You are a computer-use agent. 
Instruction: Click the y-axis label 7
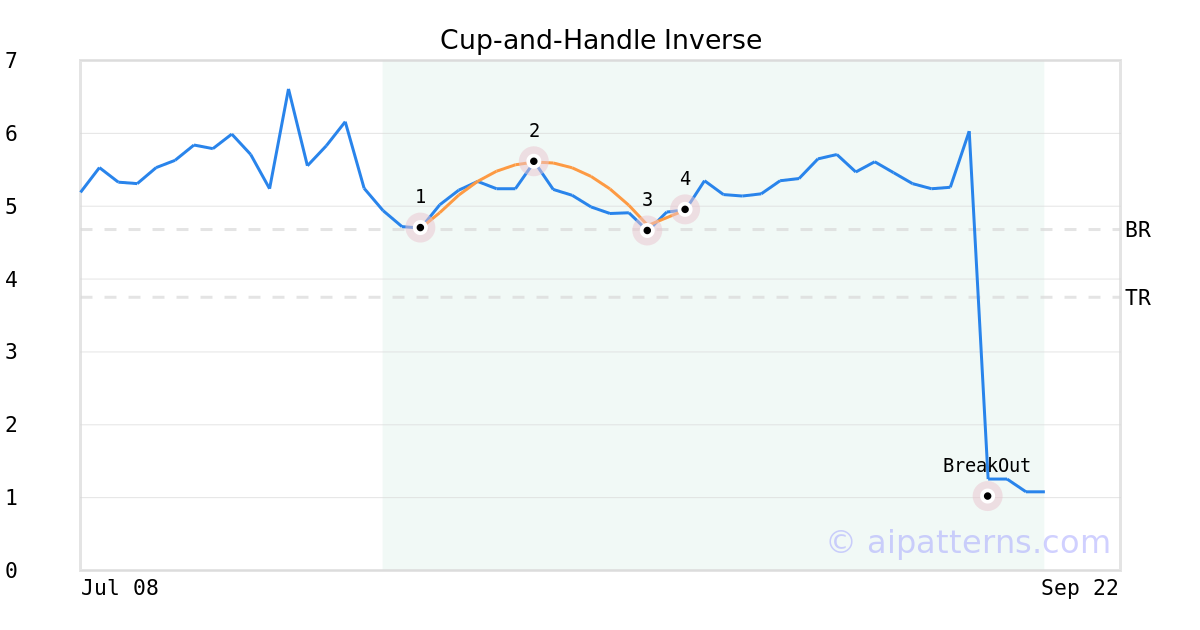[x=11, y=61]
